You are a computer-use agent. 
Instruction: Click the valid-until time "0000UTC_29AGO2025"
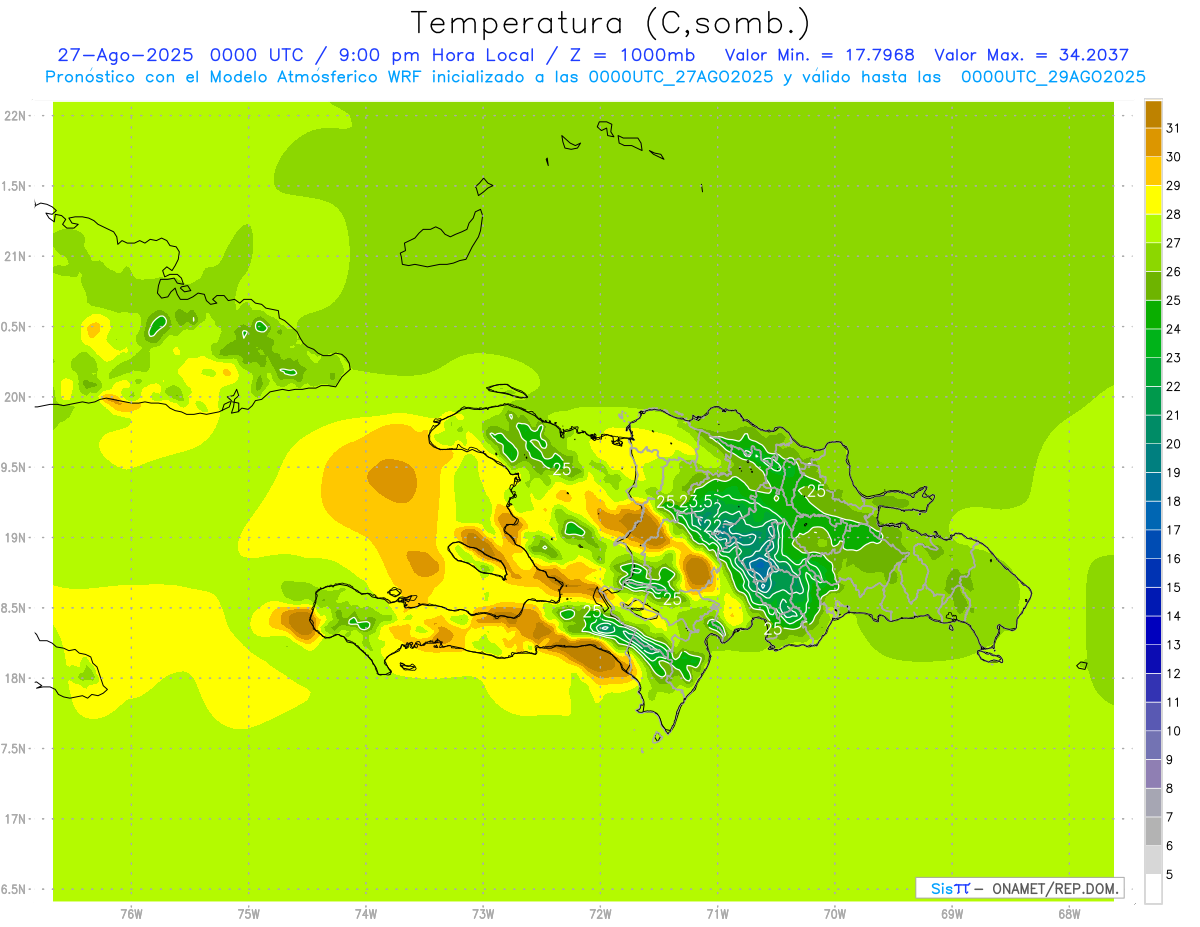point(1053,77)
